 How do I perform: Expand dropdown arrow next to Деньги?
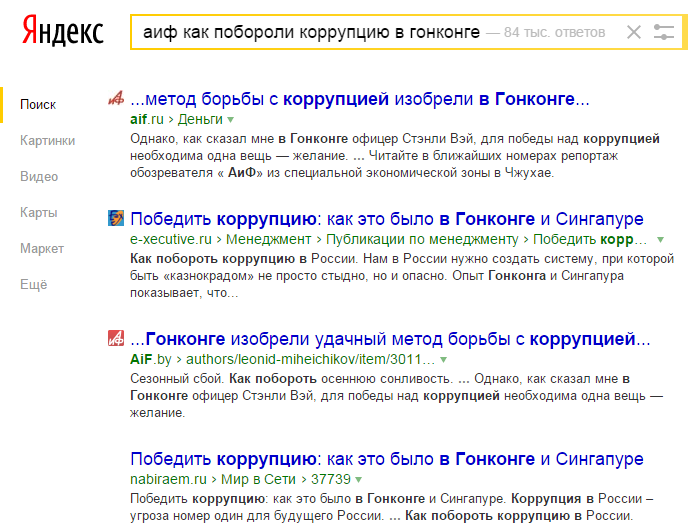231,120
